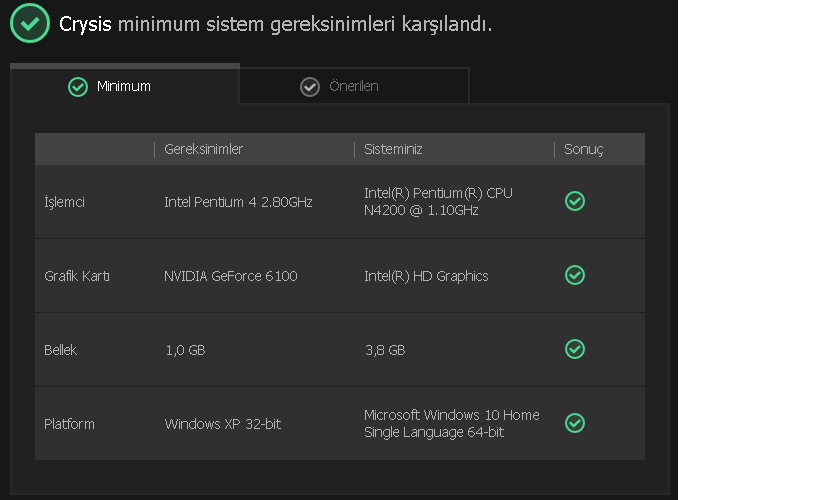Click the NVIDIA GeForce 6100 requirement

231,276
